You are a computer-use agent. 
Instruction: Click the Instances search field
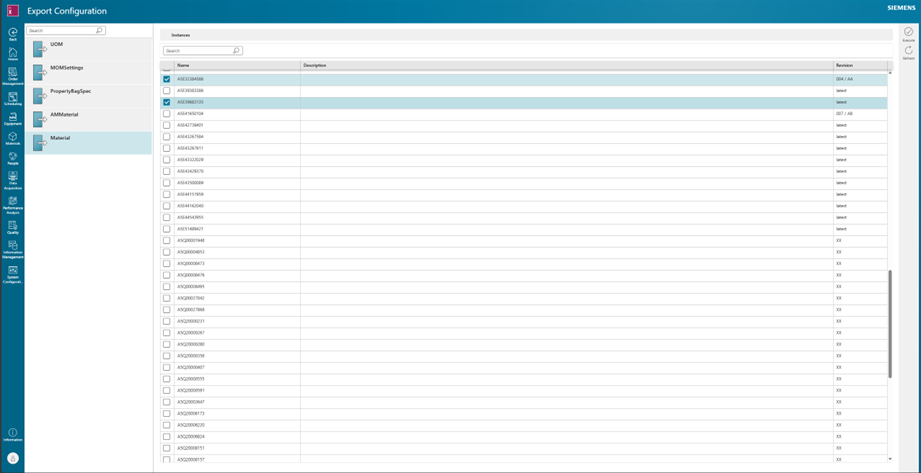click(x=198, y=50)
